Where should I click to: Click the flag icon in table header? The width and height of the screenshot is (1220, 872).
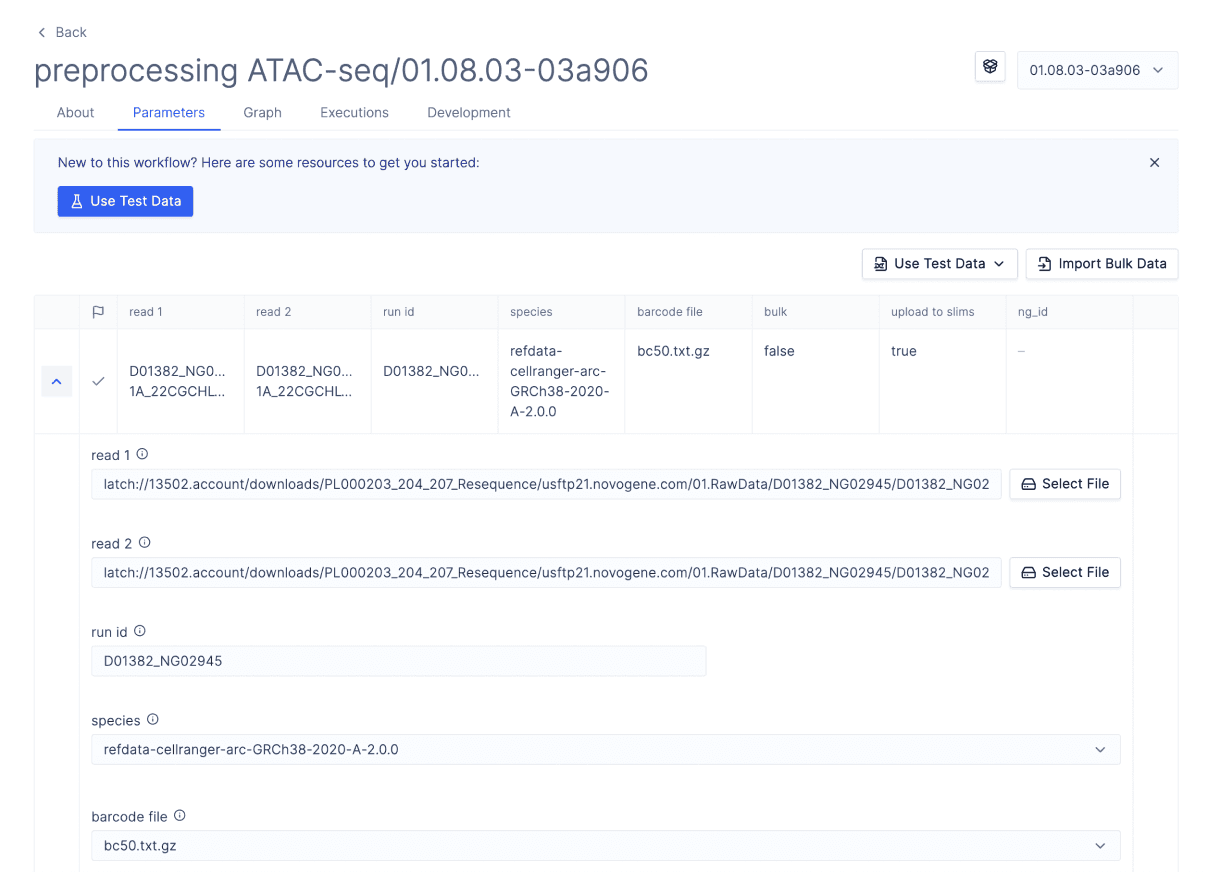click(98, 312)
